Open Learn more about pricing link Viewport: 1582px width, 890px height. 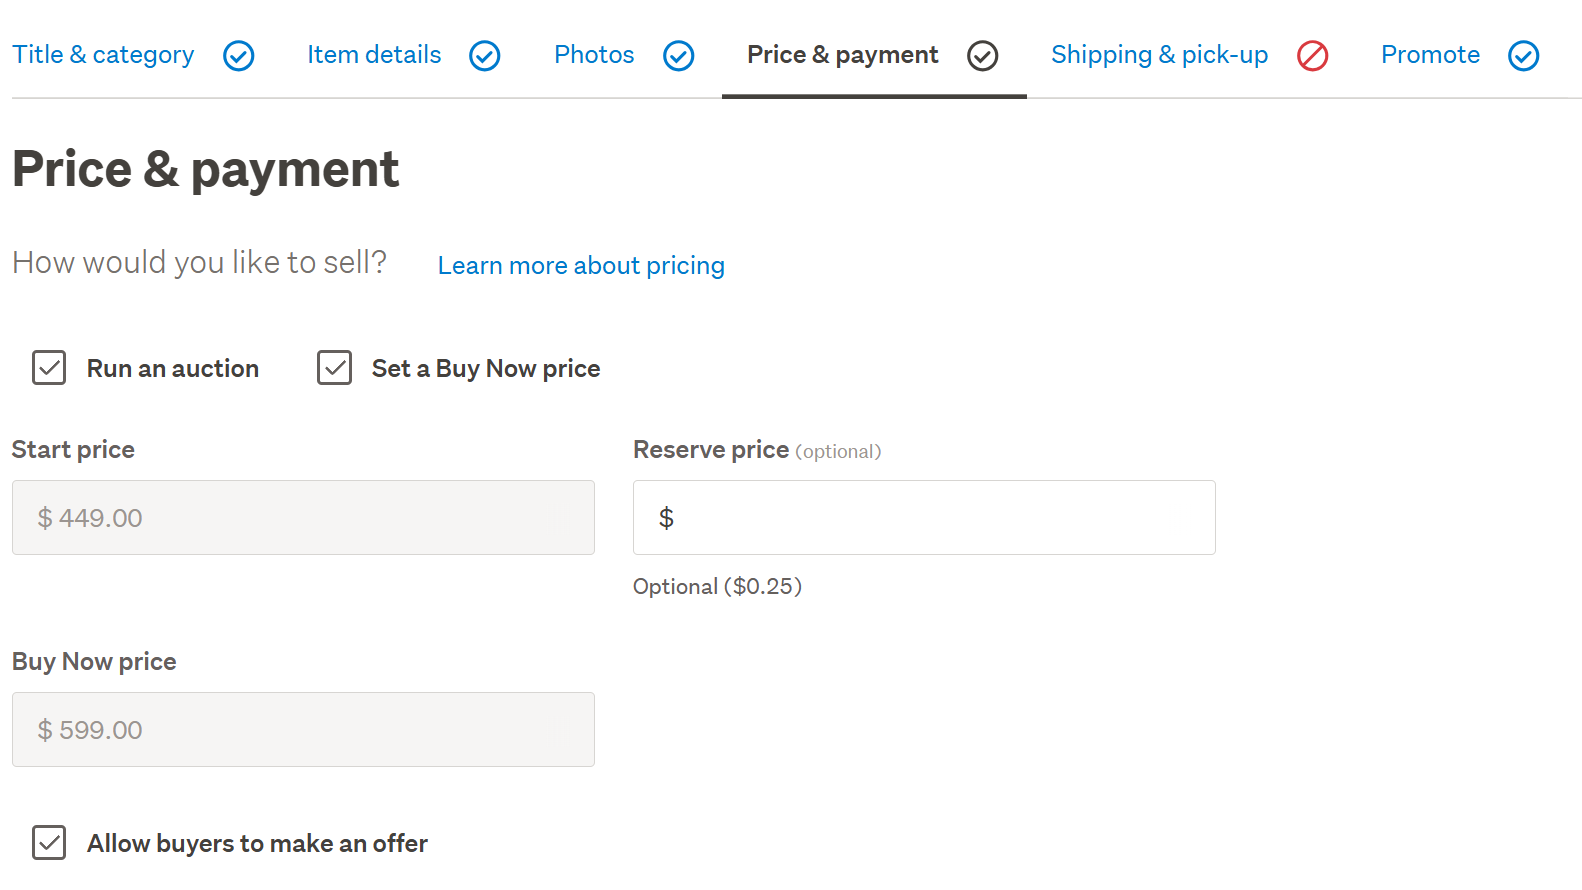pos(581,266)
